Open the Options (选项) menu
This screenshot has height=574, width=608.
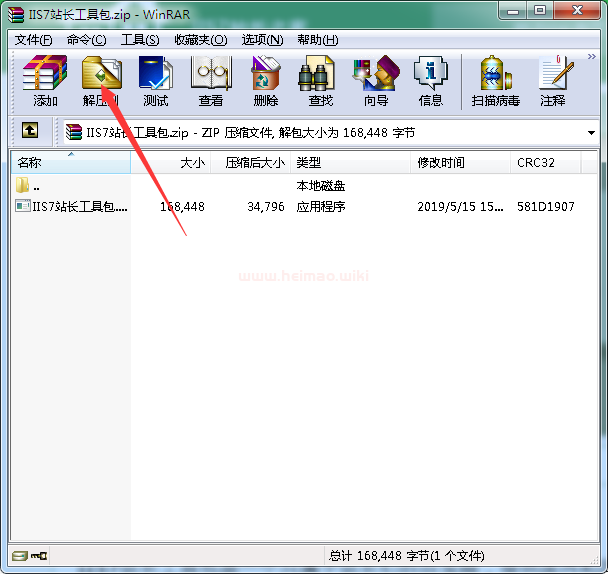(x=262, y=40)
